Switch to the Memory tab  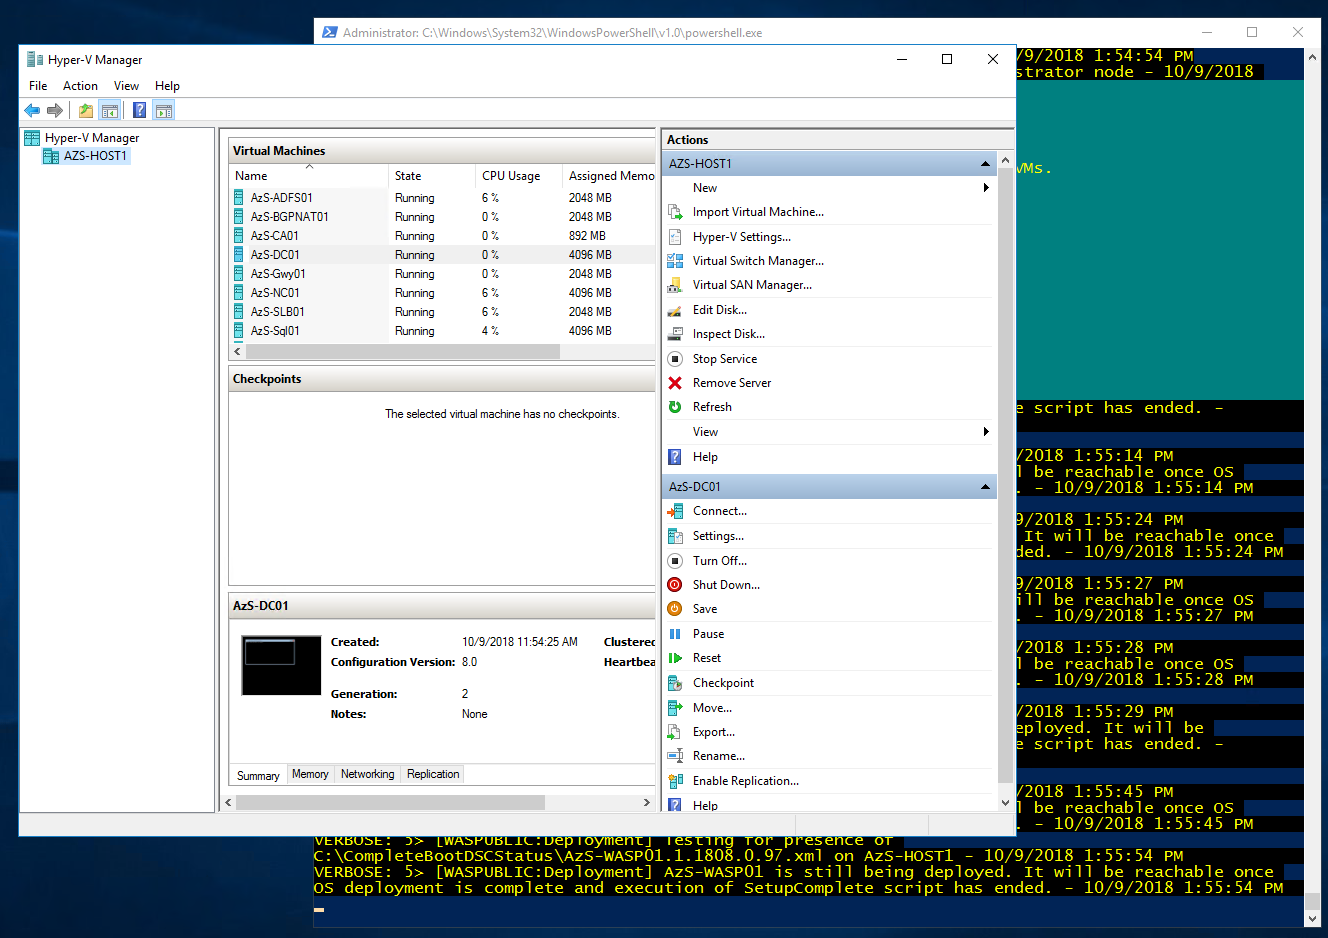point(310,773)
